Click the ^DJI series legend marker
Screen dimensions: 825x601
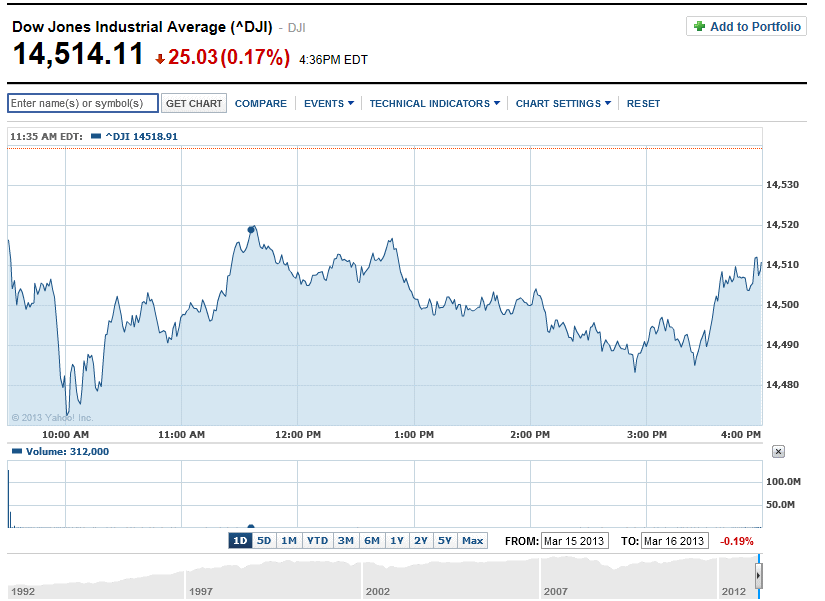[96, 136]
